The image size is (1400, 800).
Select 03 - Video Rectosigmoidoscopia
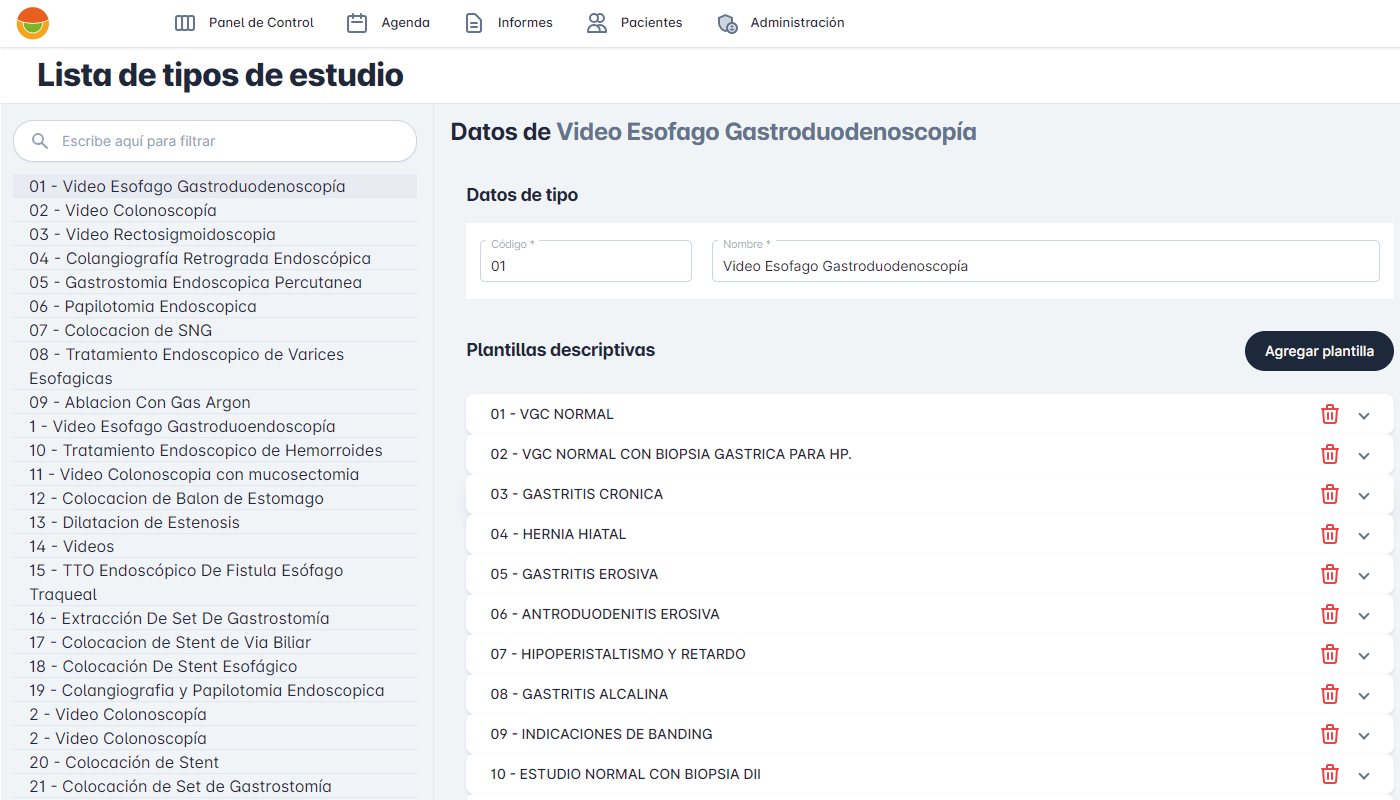click(x=215, y=234)
